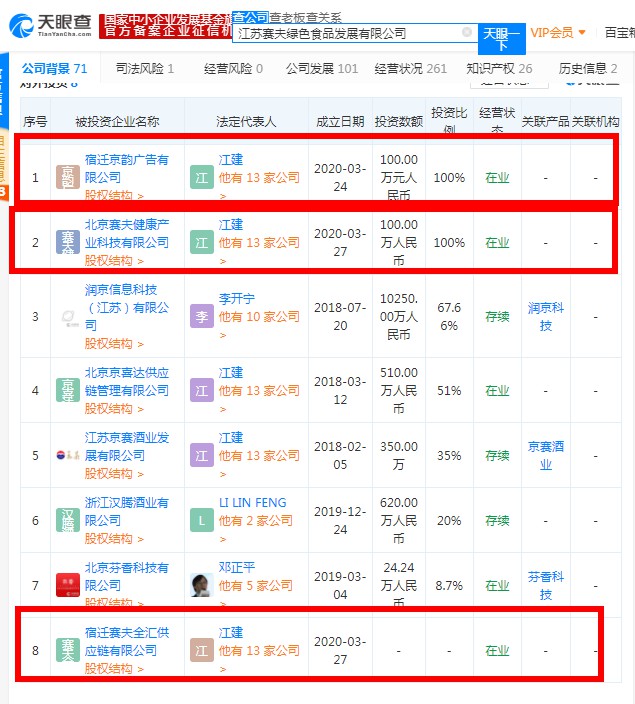Open the logo icon of 北京赛夫健康产业科技有限公司
635x704 pixels.
(x=68, y=242)
